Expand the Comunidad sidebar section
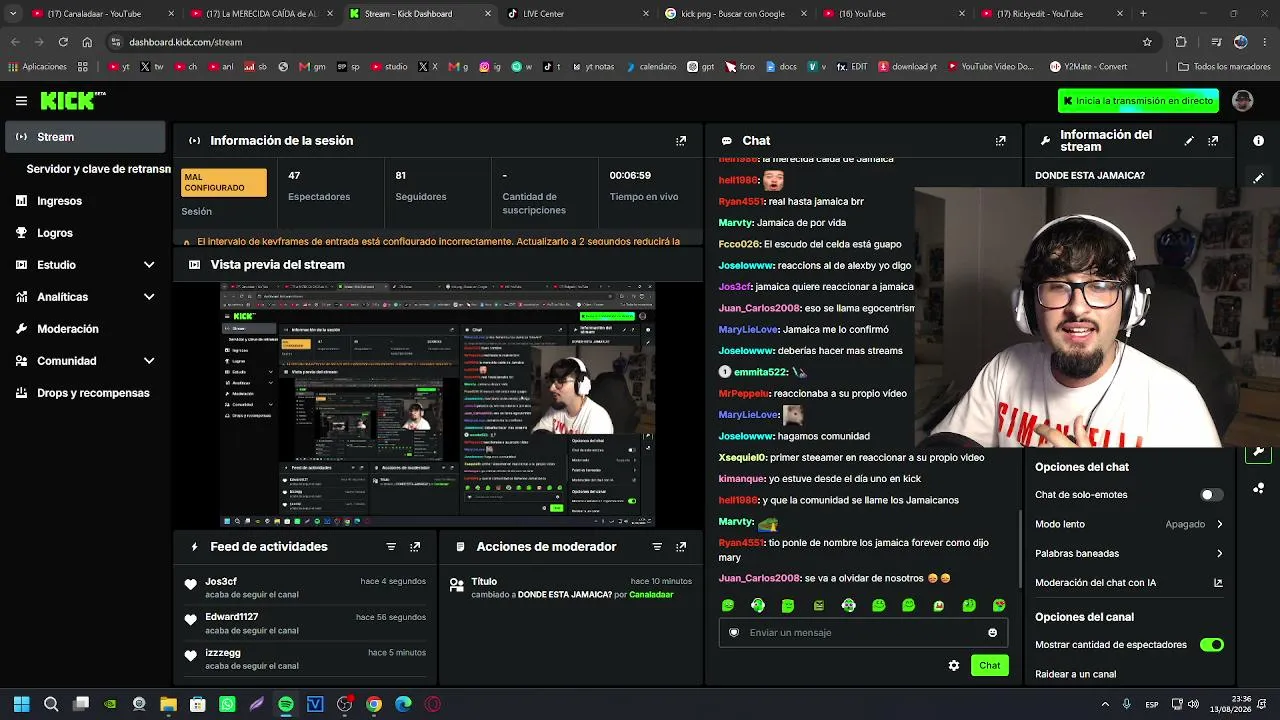The image size is (1280, 720). tap(149, 361)
